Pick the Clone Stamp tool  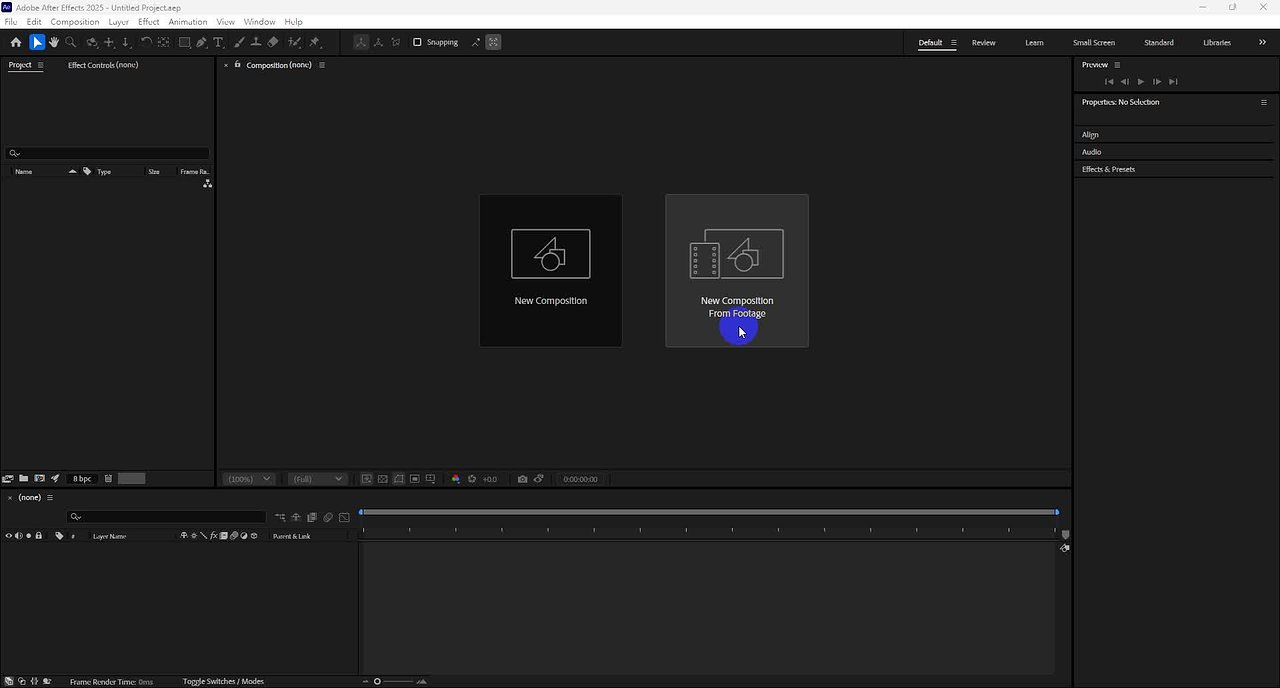[x=256, y=42]
